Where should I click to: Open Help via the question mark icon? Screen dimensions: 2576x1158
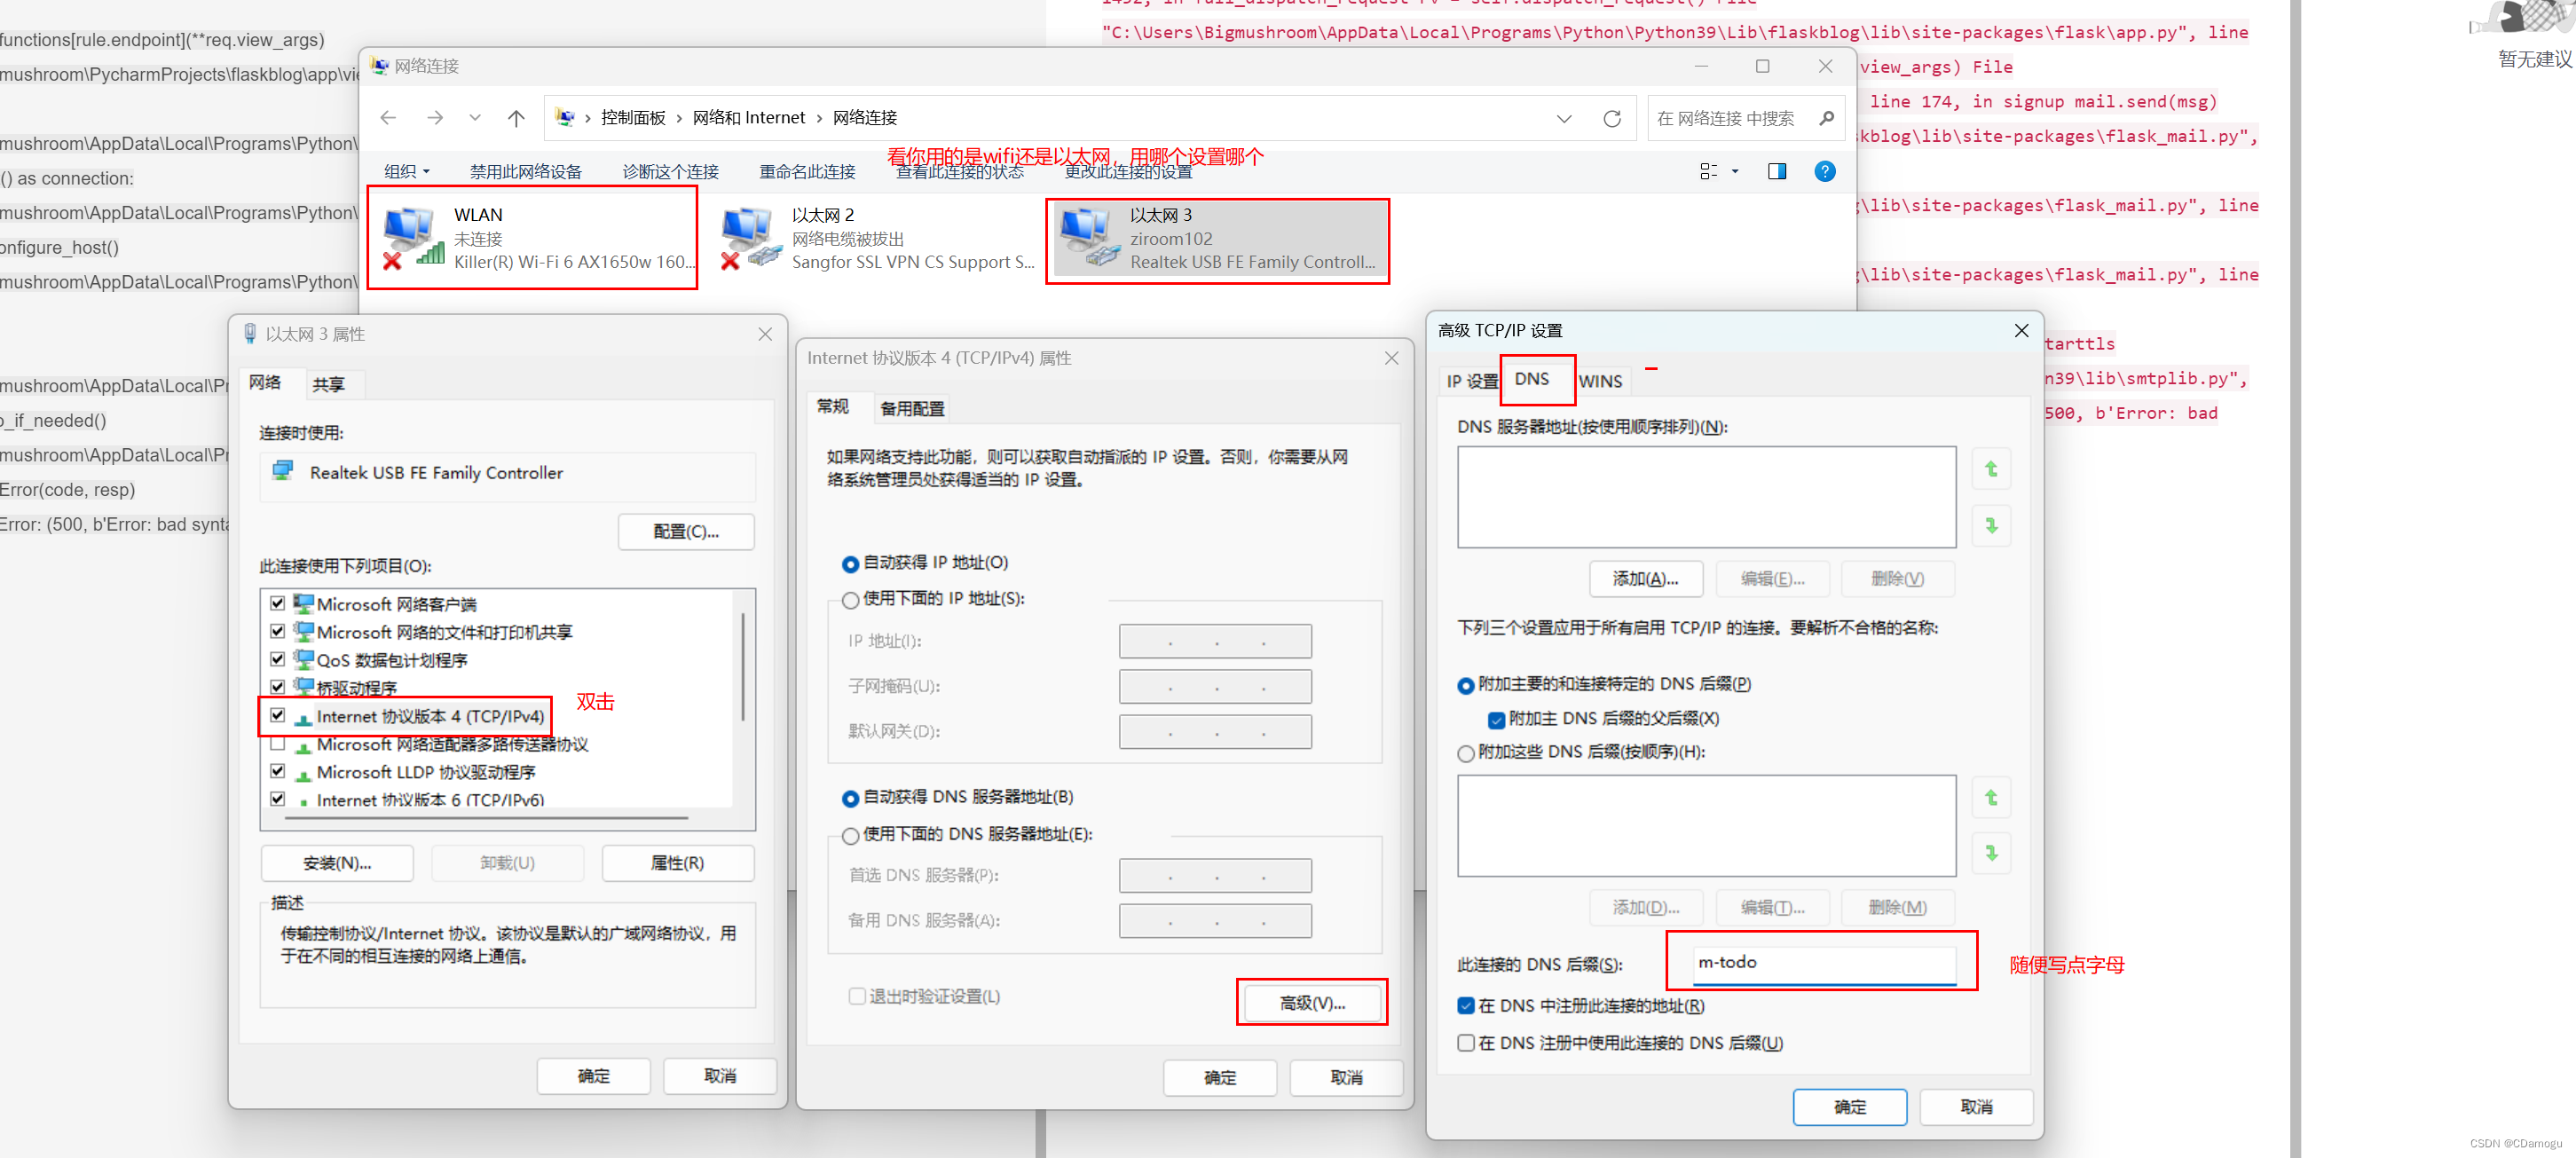tap(1824, 171)
